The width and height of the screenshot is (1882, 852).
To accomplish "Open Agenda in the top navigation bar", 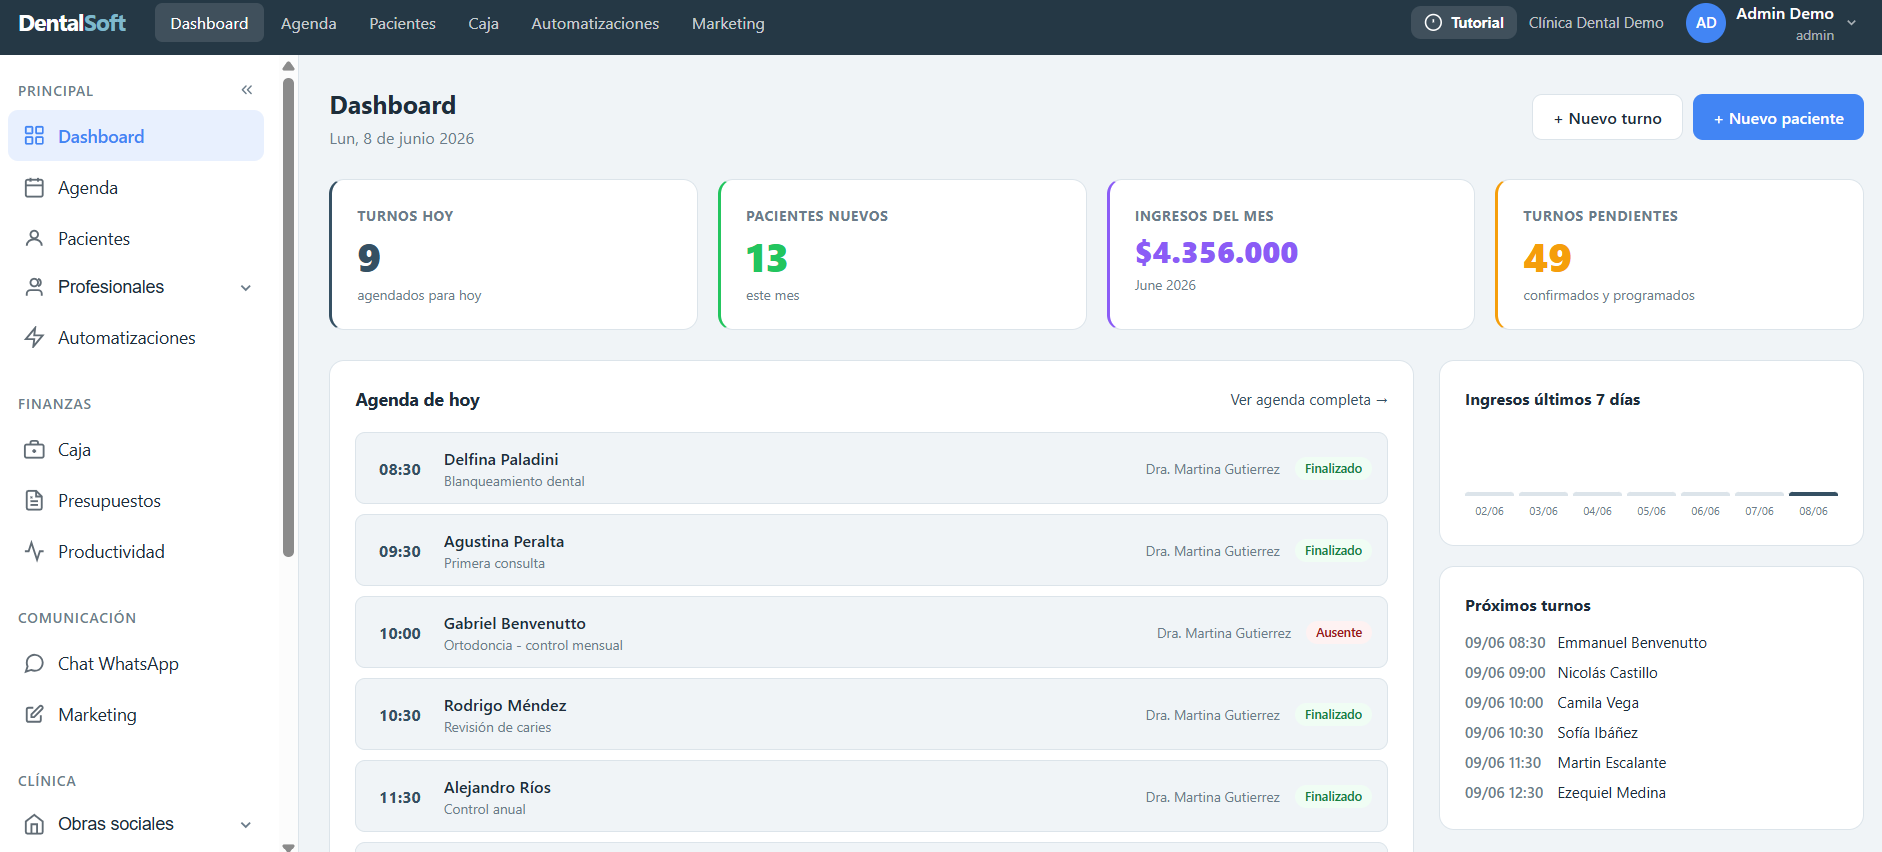I will point(308,23).
